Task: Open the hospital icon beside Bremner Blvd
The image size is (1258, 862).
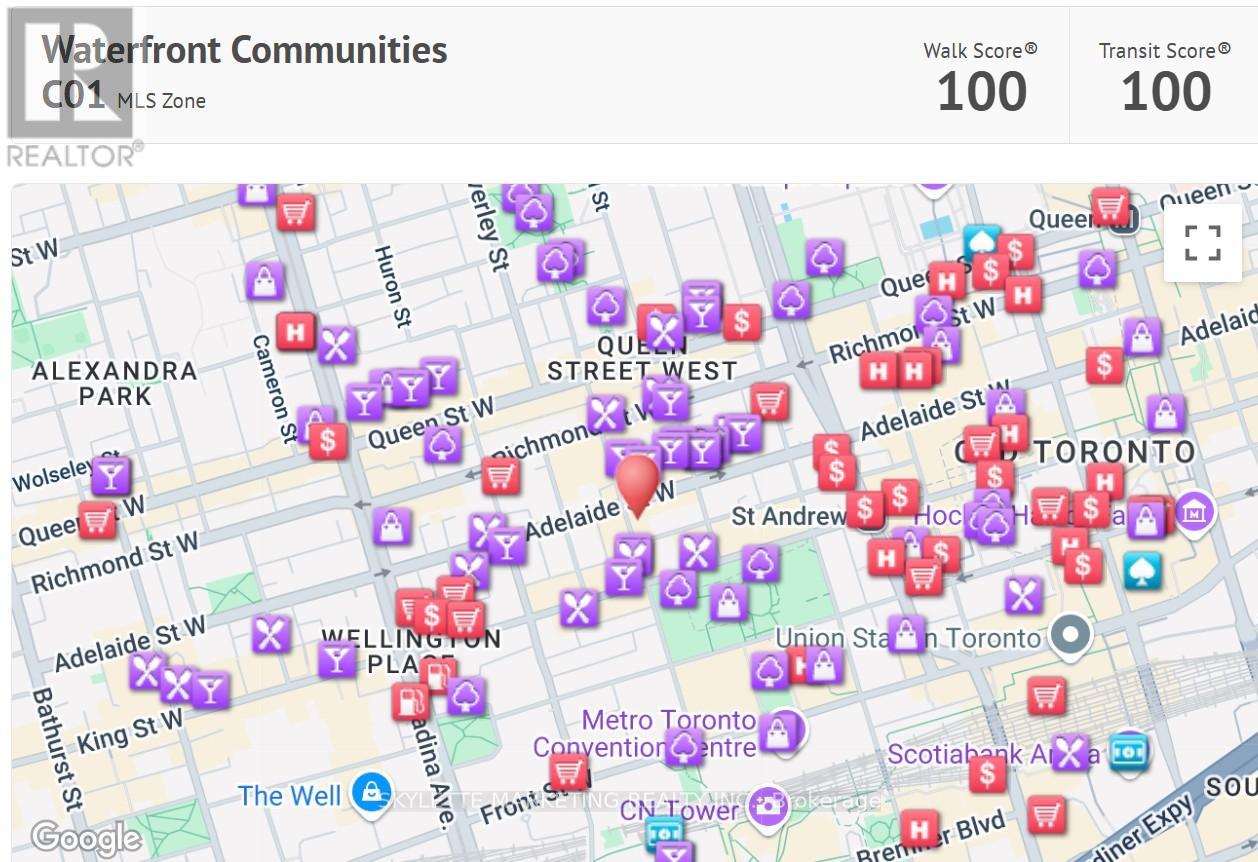Action: [x=918, y=829]
